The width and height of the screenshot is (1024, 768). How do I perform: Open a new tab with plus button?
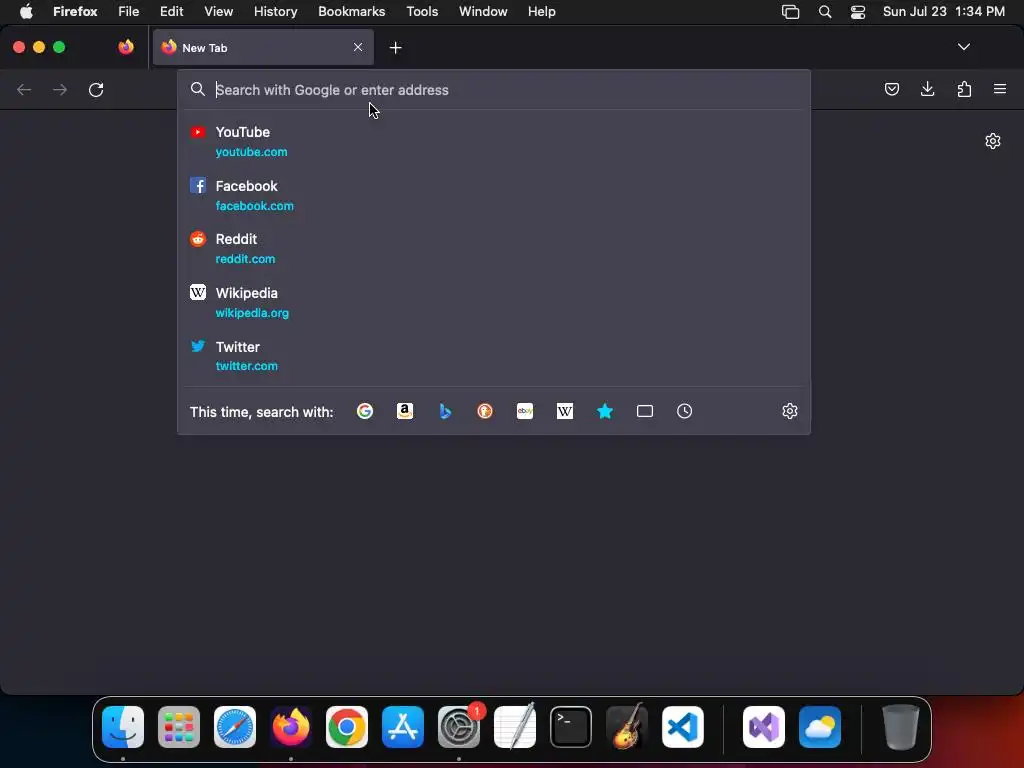[x=395, y=48]
